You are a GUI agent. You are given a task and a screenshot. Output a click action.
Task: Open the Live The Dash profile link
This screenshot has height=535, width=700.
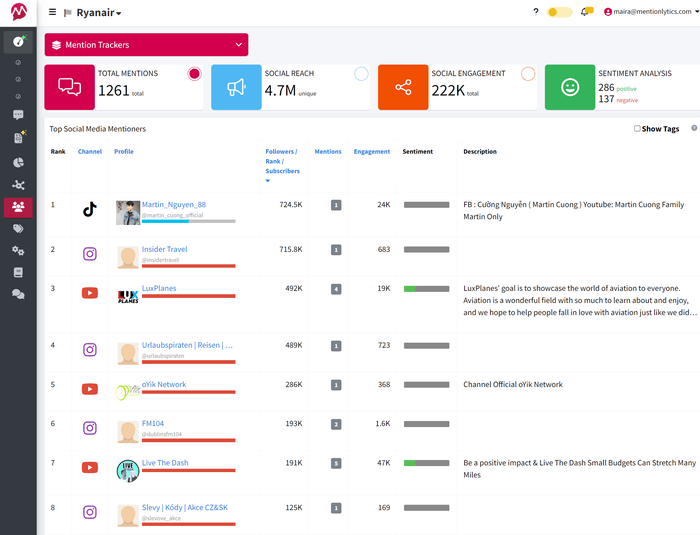pyautogui.click(x=165, y=463)
